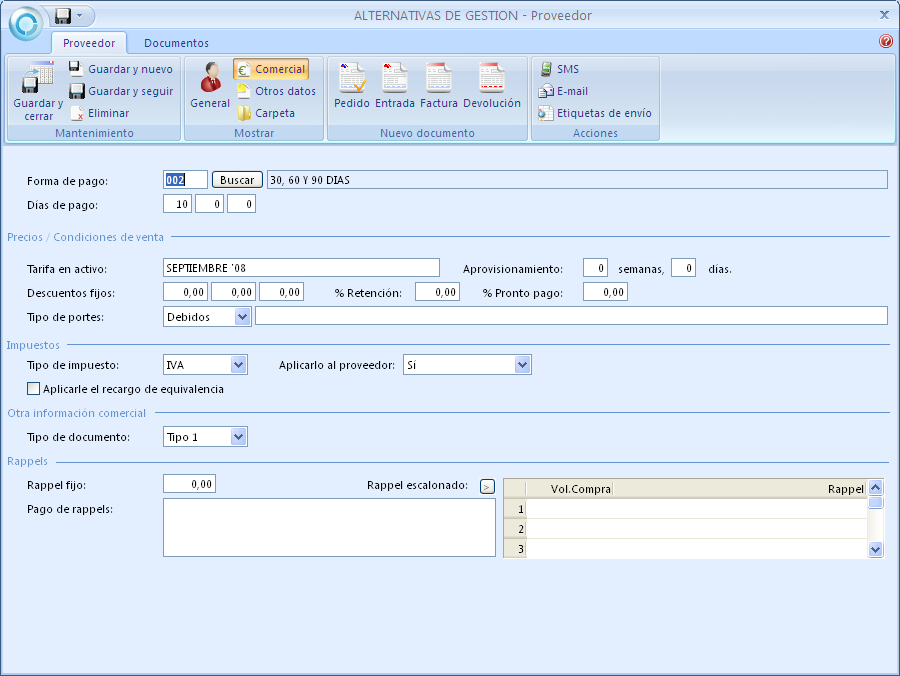Click the Rappel escalonado arrow button

tap(487, 486)
